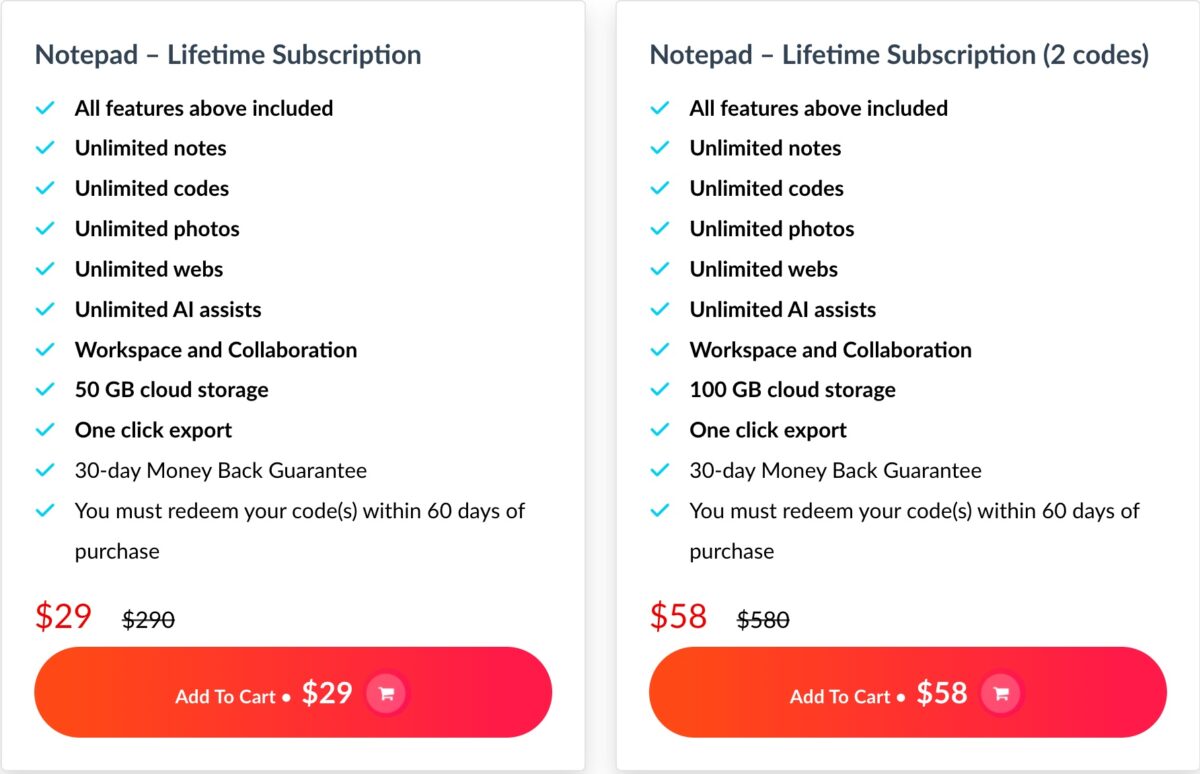Image resolution: width=1200 pixels, height=774 pixels.
Task: Click checkmark beside left Unlimited webs
Action: click(x=45, y=269)
